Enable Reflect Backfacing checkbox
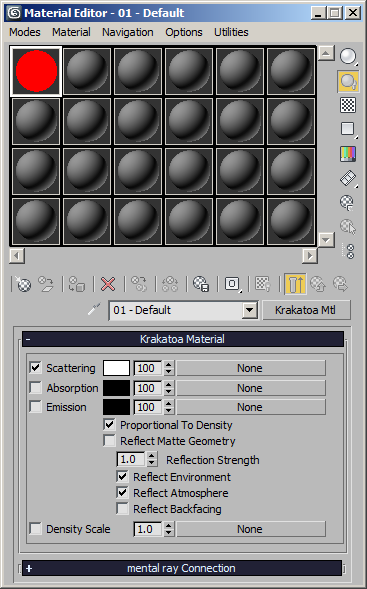 pos(122,508)
